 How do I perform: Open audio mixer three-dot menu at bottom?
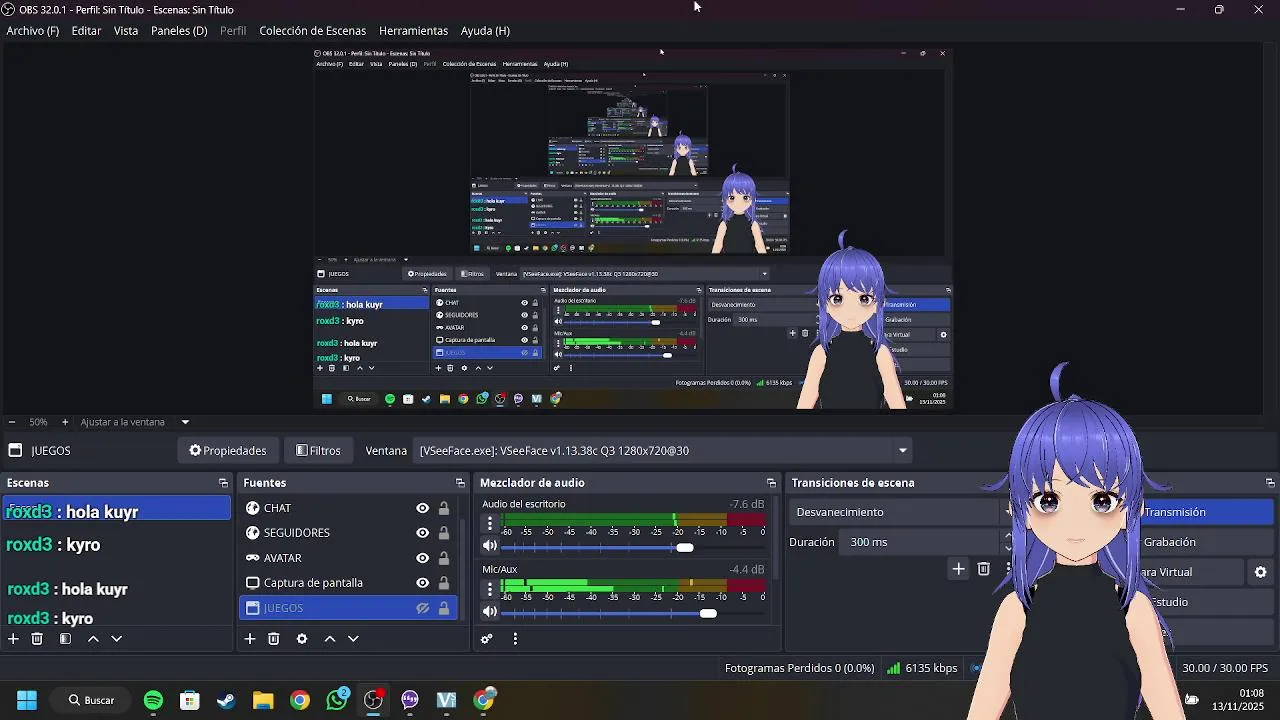[515, 639]
